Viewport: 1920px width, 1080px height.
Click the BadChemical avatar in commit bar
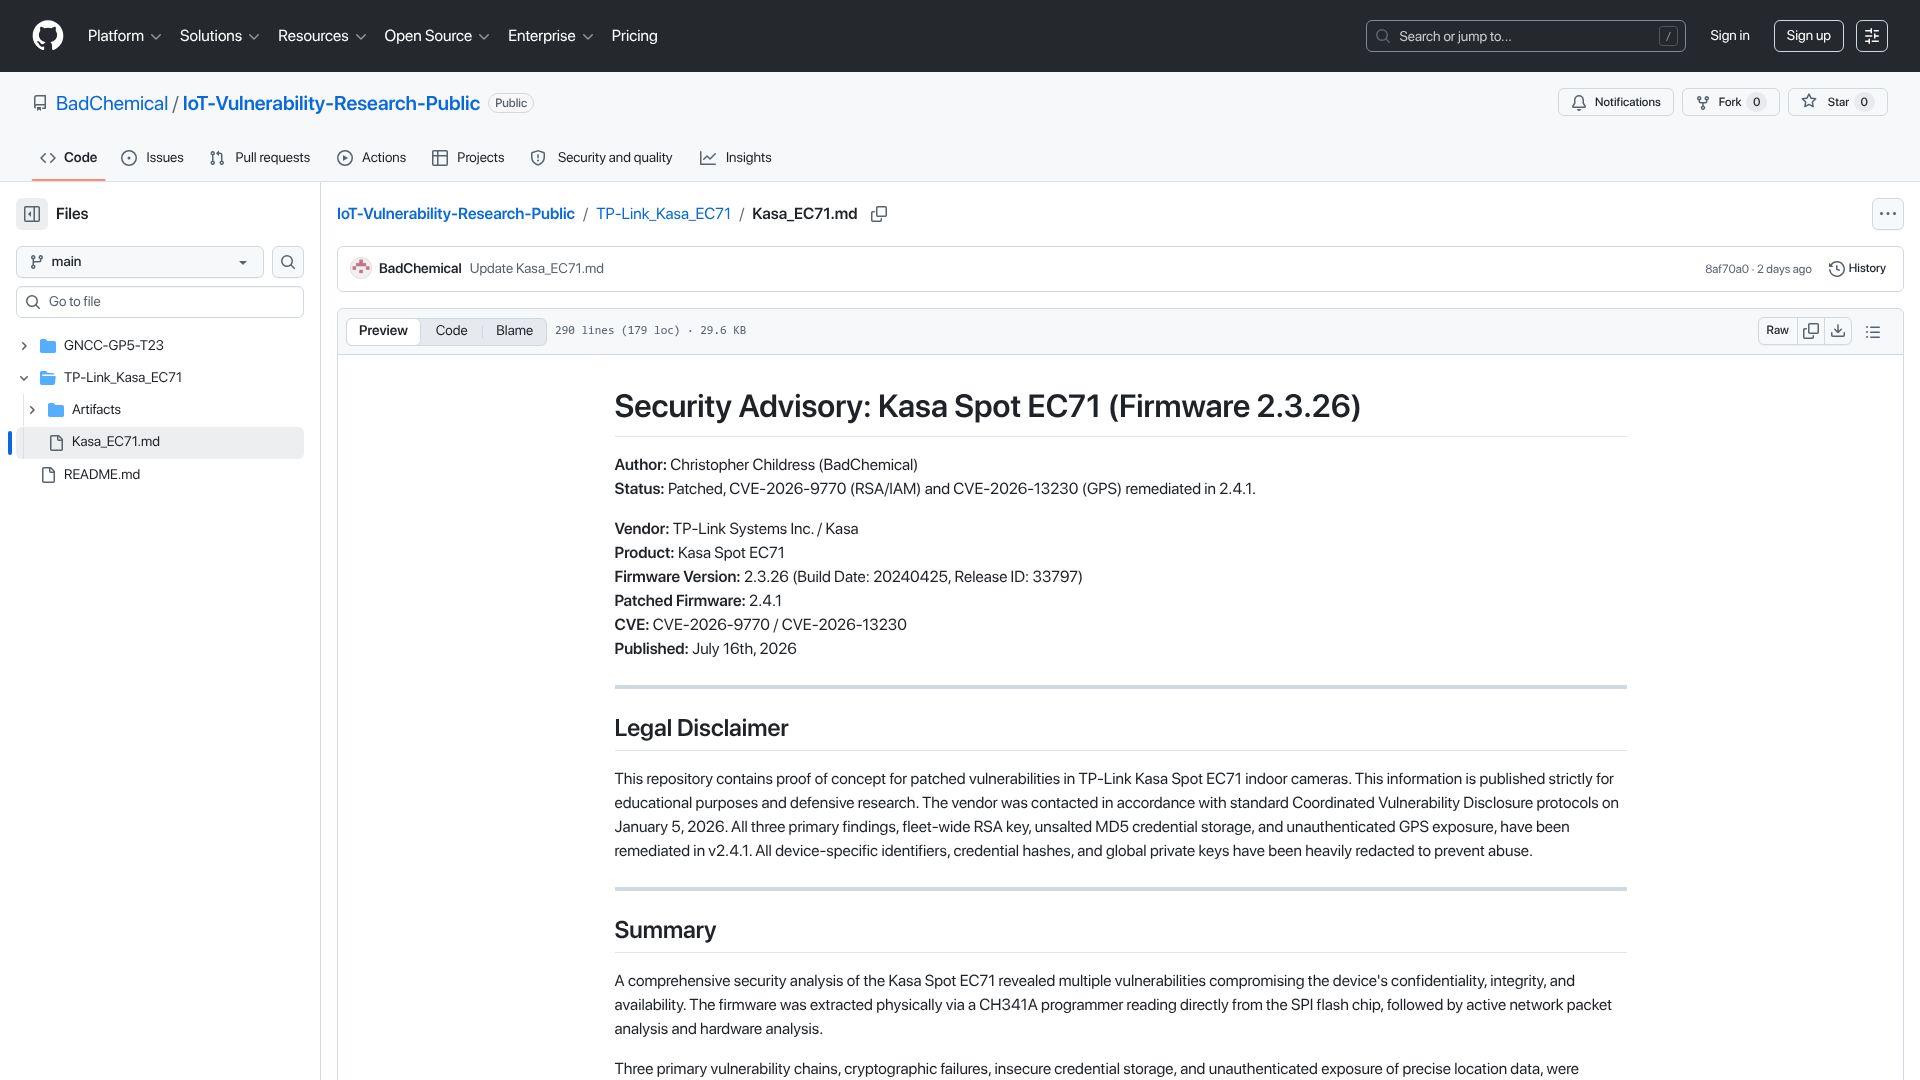(361, 269)
